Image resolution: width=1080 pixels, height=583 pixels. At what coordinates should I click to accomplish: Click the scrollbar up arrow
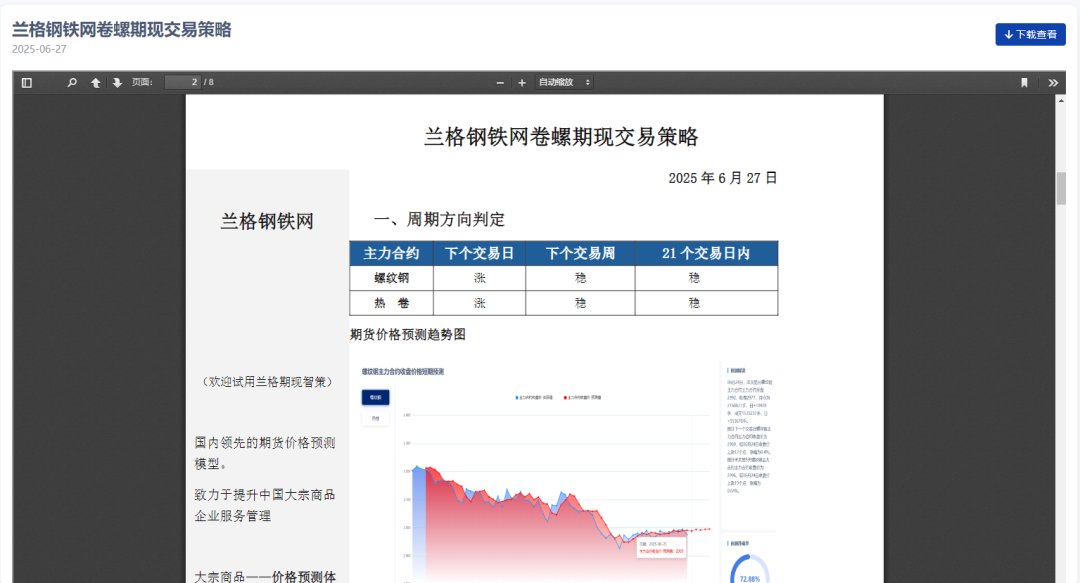point(1061,101)
